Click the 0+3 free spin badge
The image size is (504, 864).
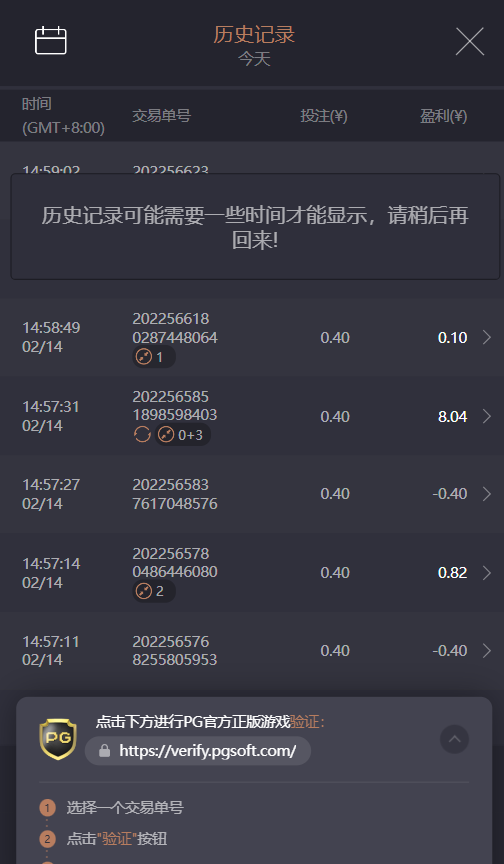pyautogui.click(x=182, y=435)
